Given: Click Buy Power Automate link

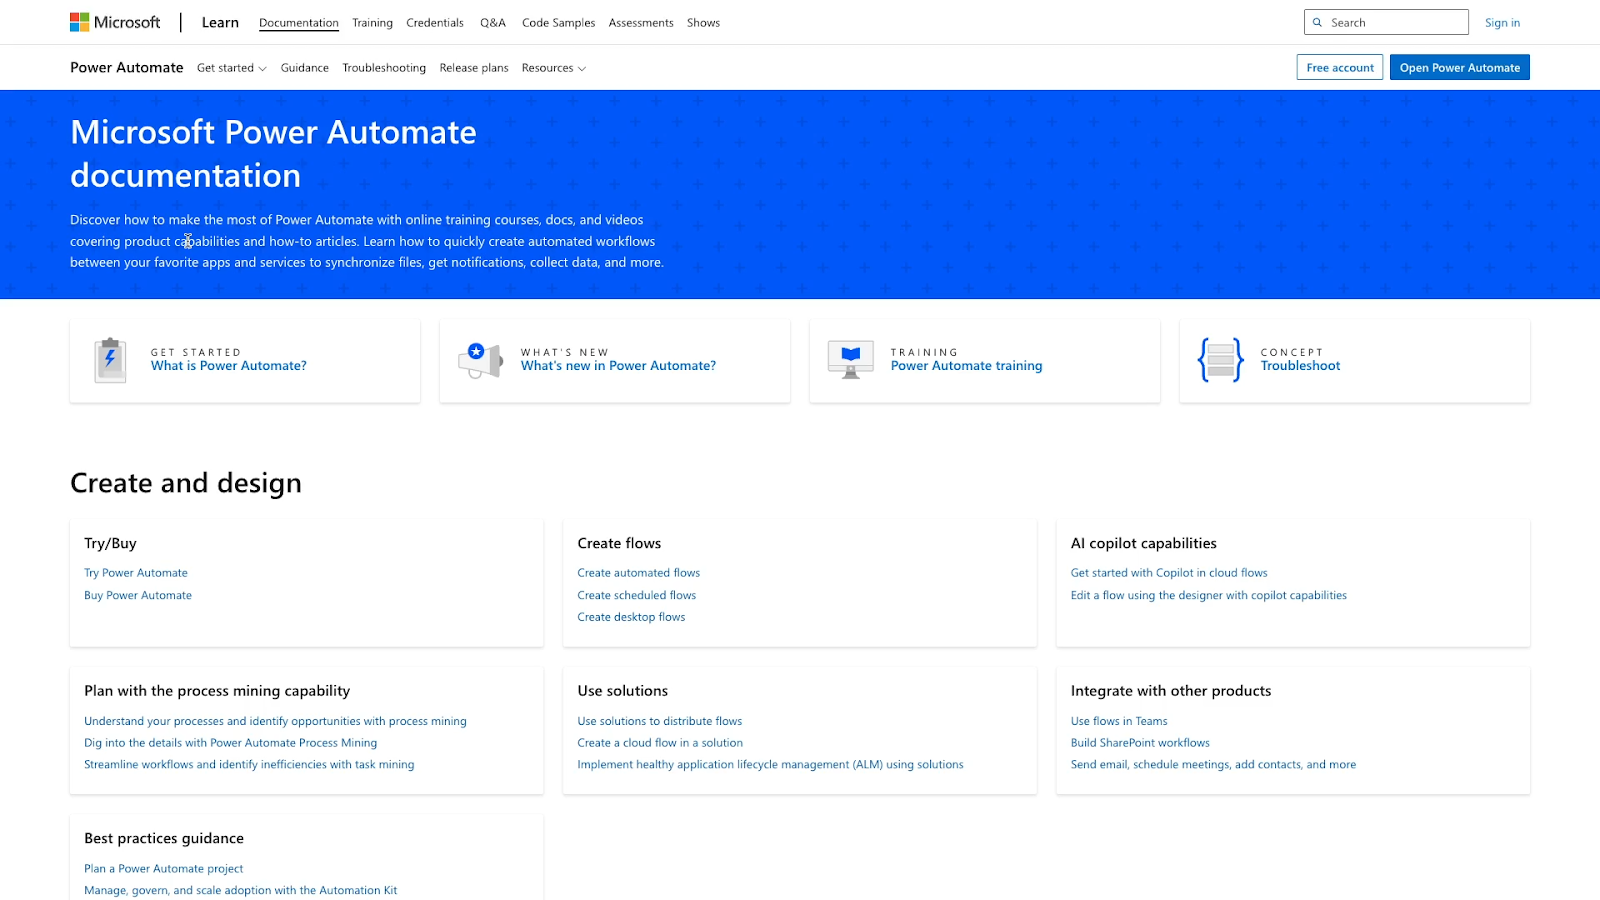Looking at the screenshot, I should tap(138, 595).
